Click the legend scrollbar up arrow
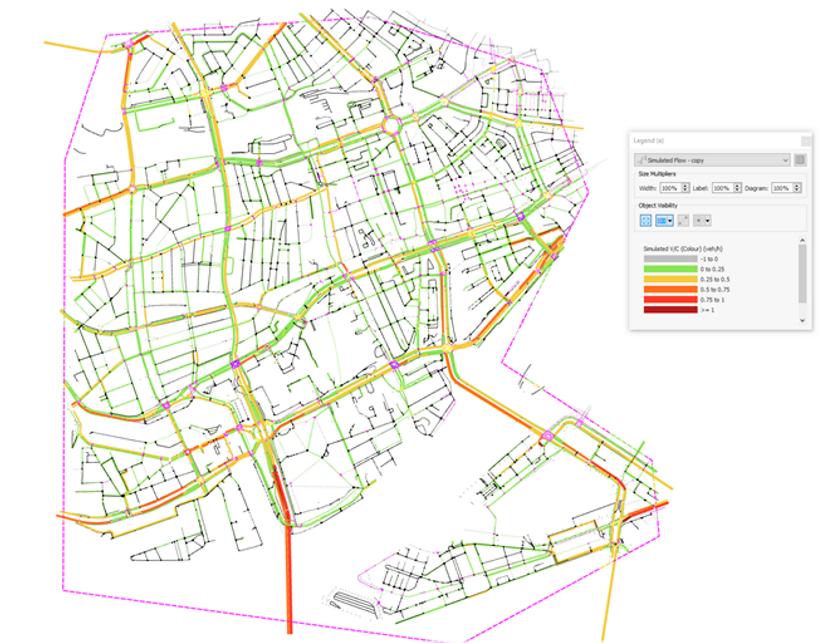The image size is (825, 643). click(802, 240)
